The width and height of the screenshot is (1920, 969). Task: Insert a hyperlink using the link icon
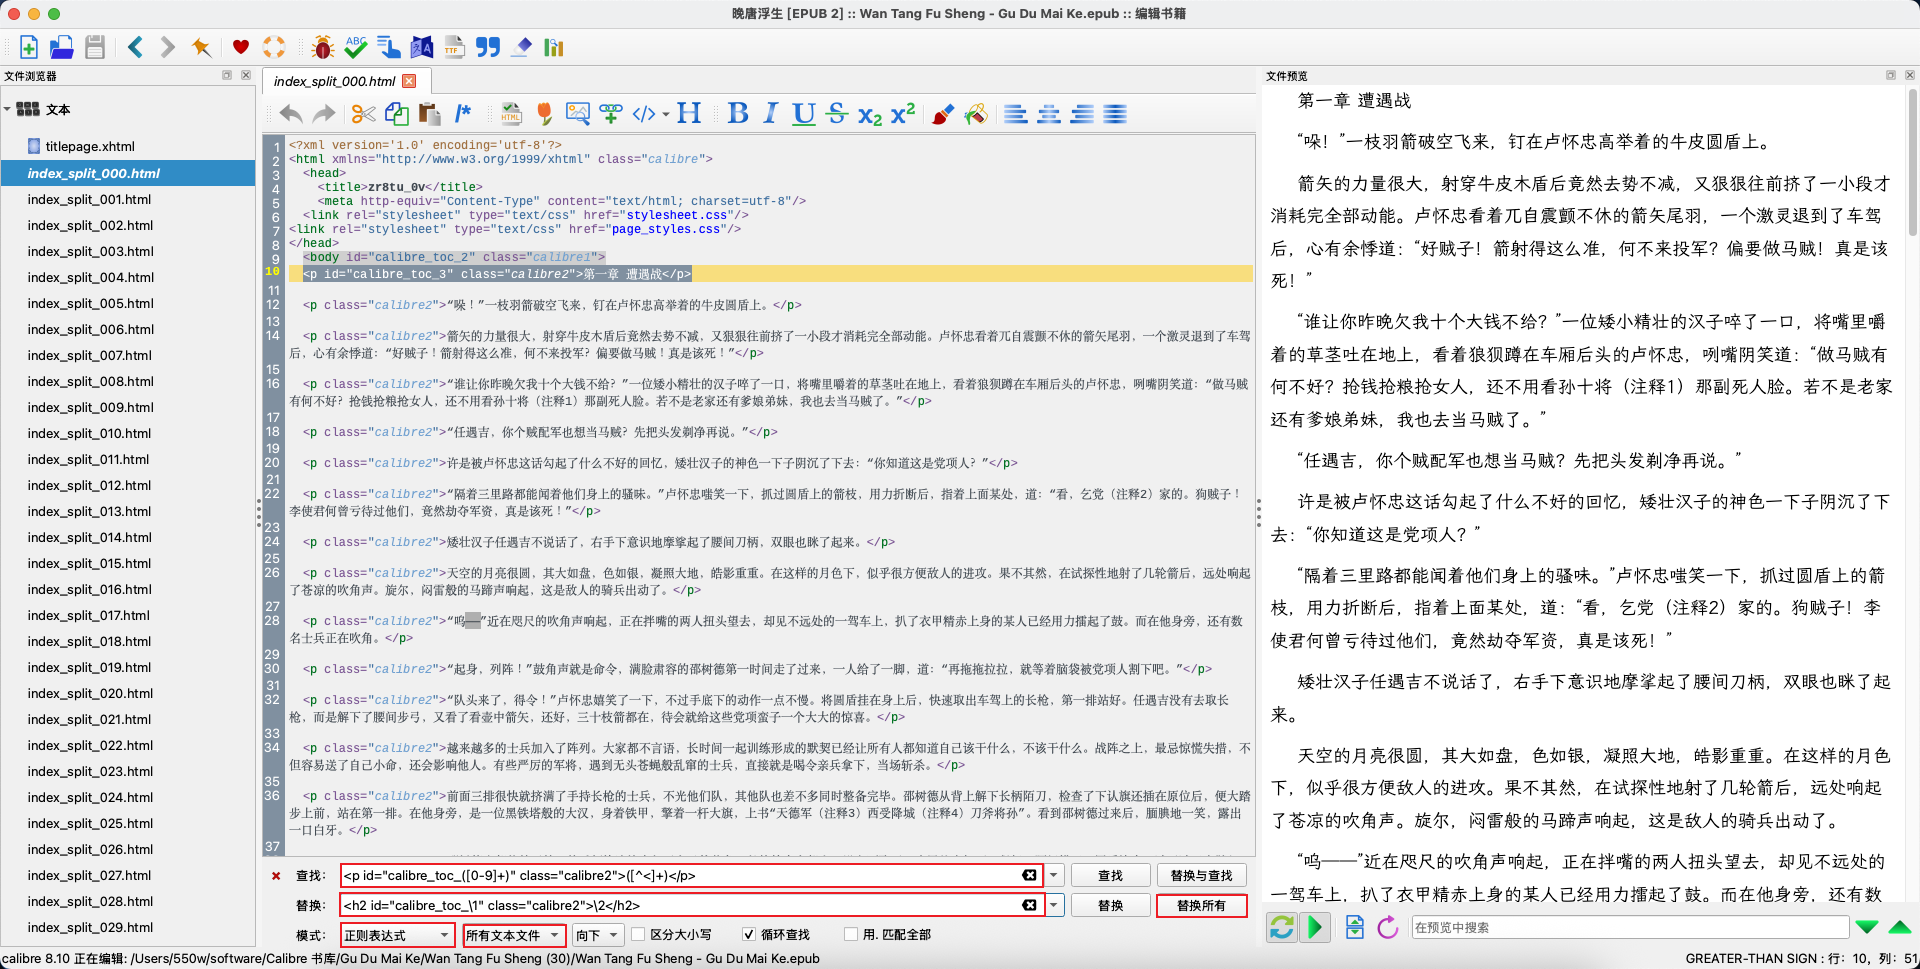pos(611,113)
